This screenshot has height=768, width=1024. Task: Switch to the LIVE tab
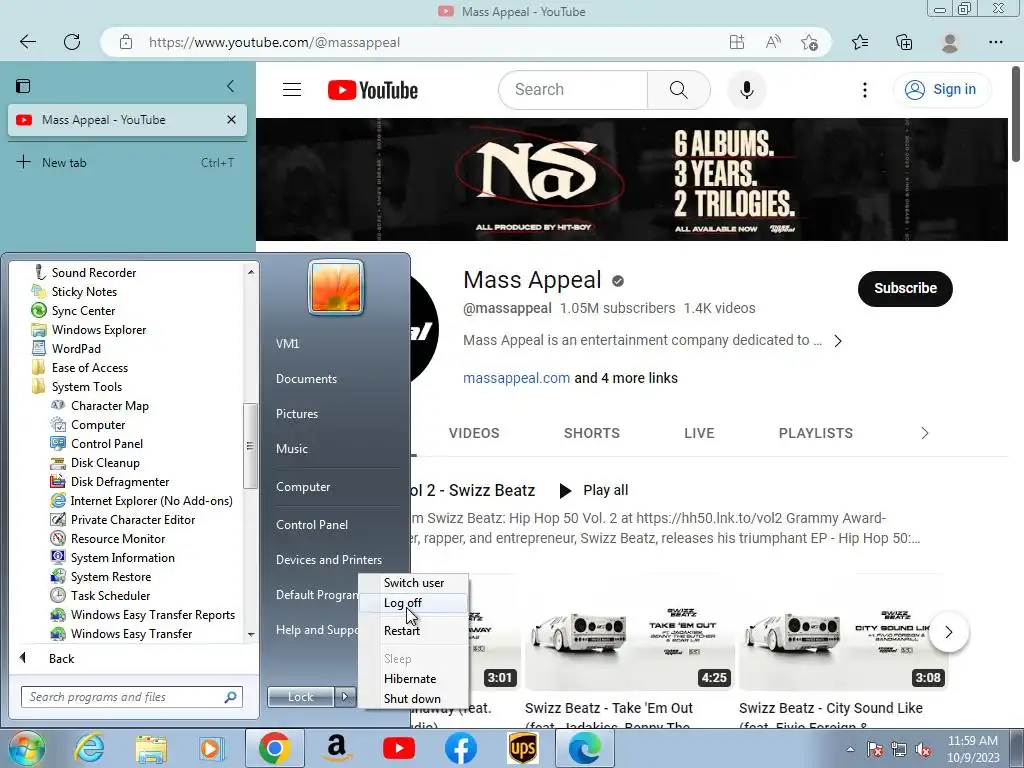pos(699,433)
